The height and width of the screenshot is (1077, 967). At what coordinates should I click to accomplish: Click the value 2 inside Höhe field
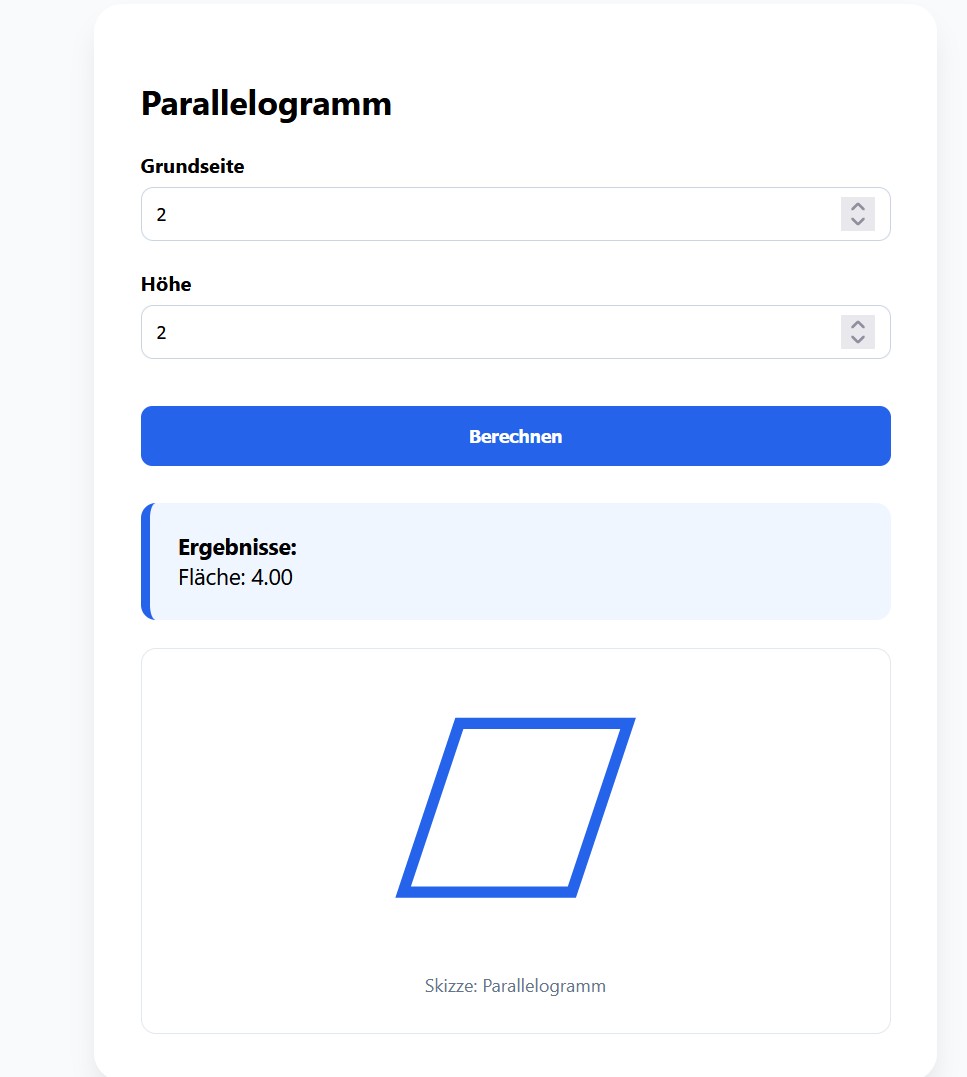[161, 333]
